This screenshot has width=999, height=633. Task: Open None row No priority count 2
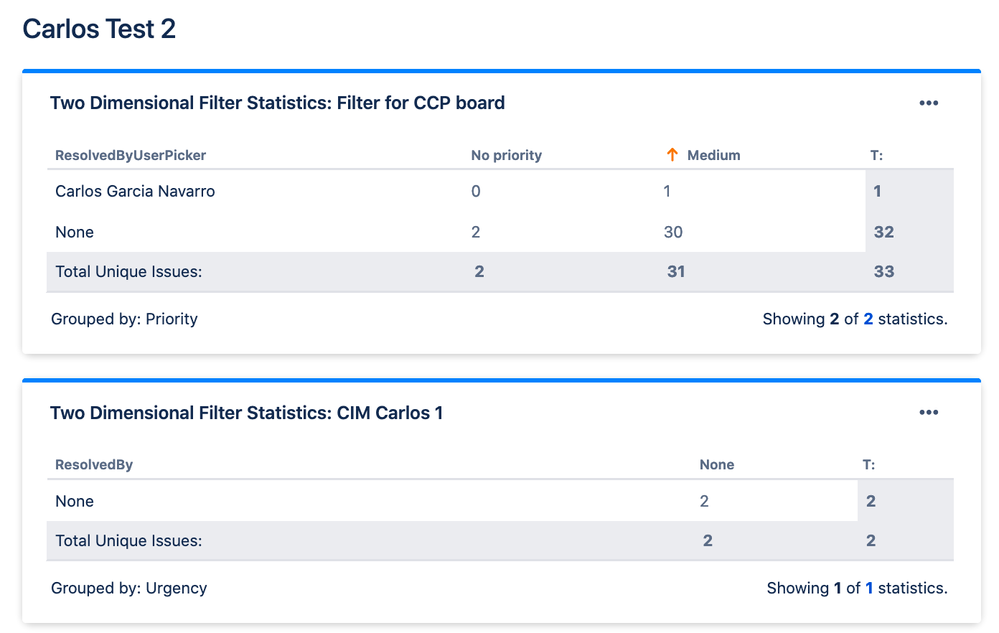476,232
